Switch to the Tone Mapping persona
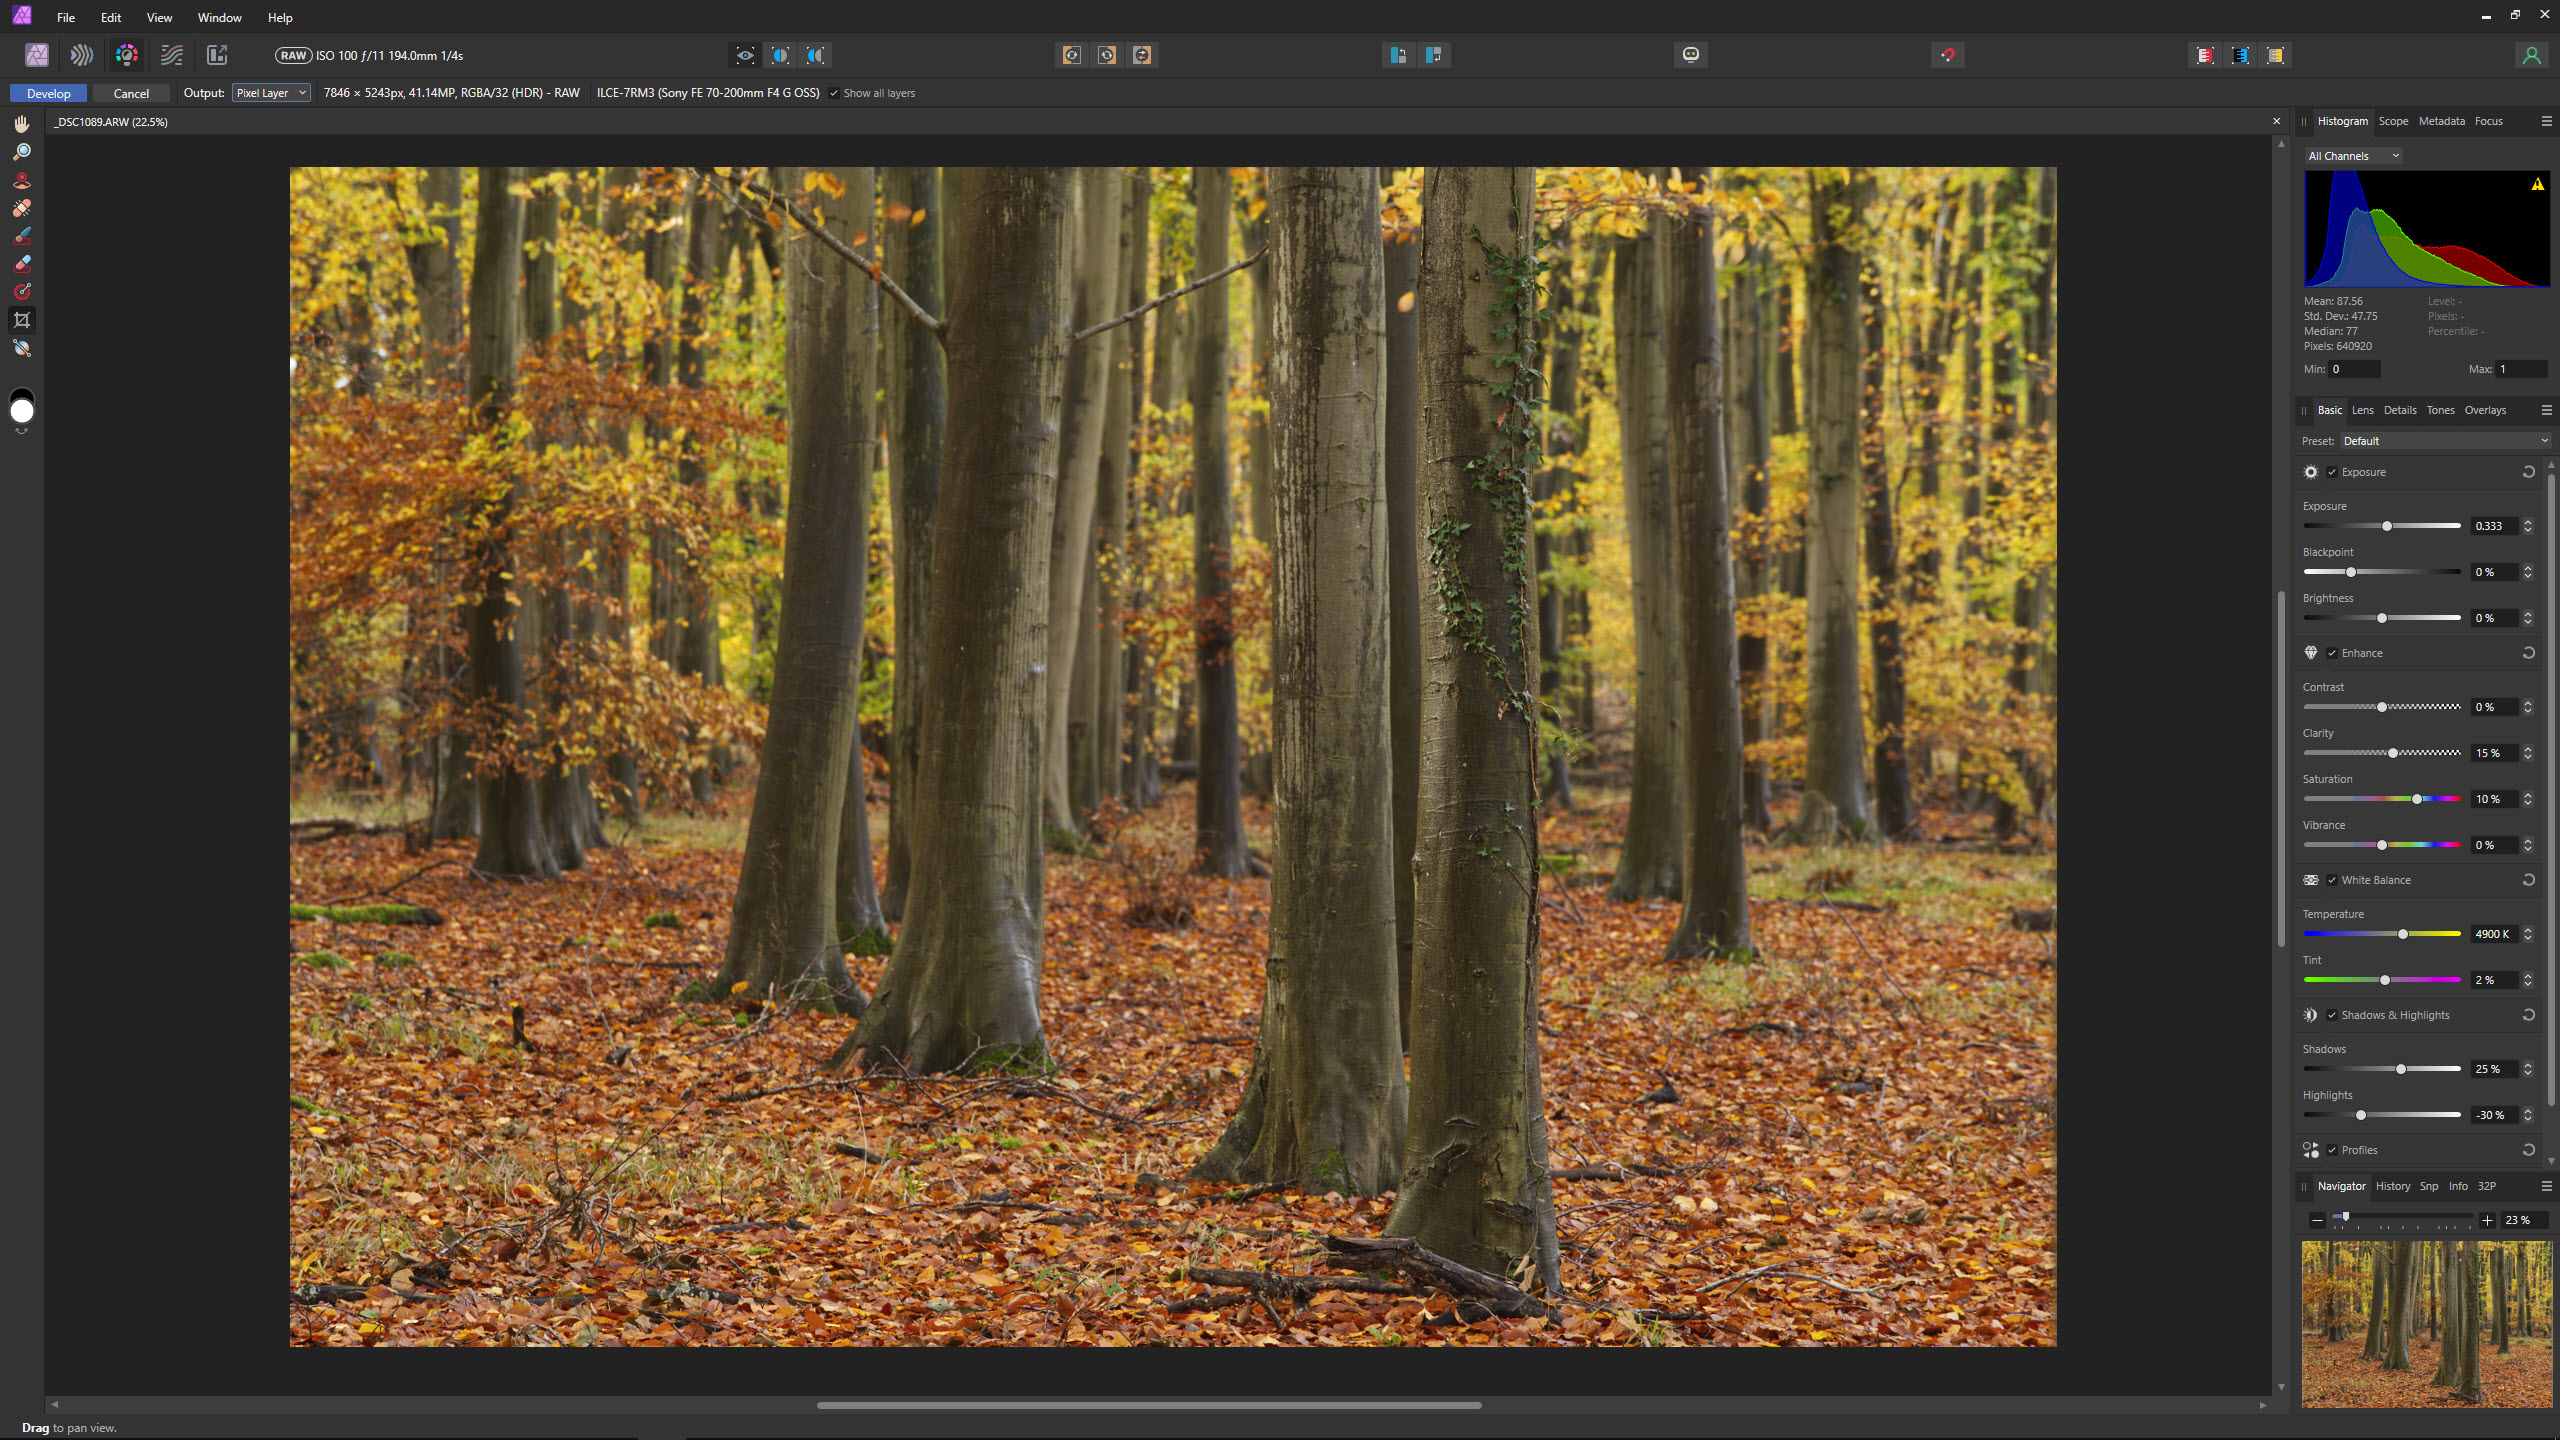Image resolution: width=2560 pixels, height=1440 pixels. click(172, 55)
